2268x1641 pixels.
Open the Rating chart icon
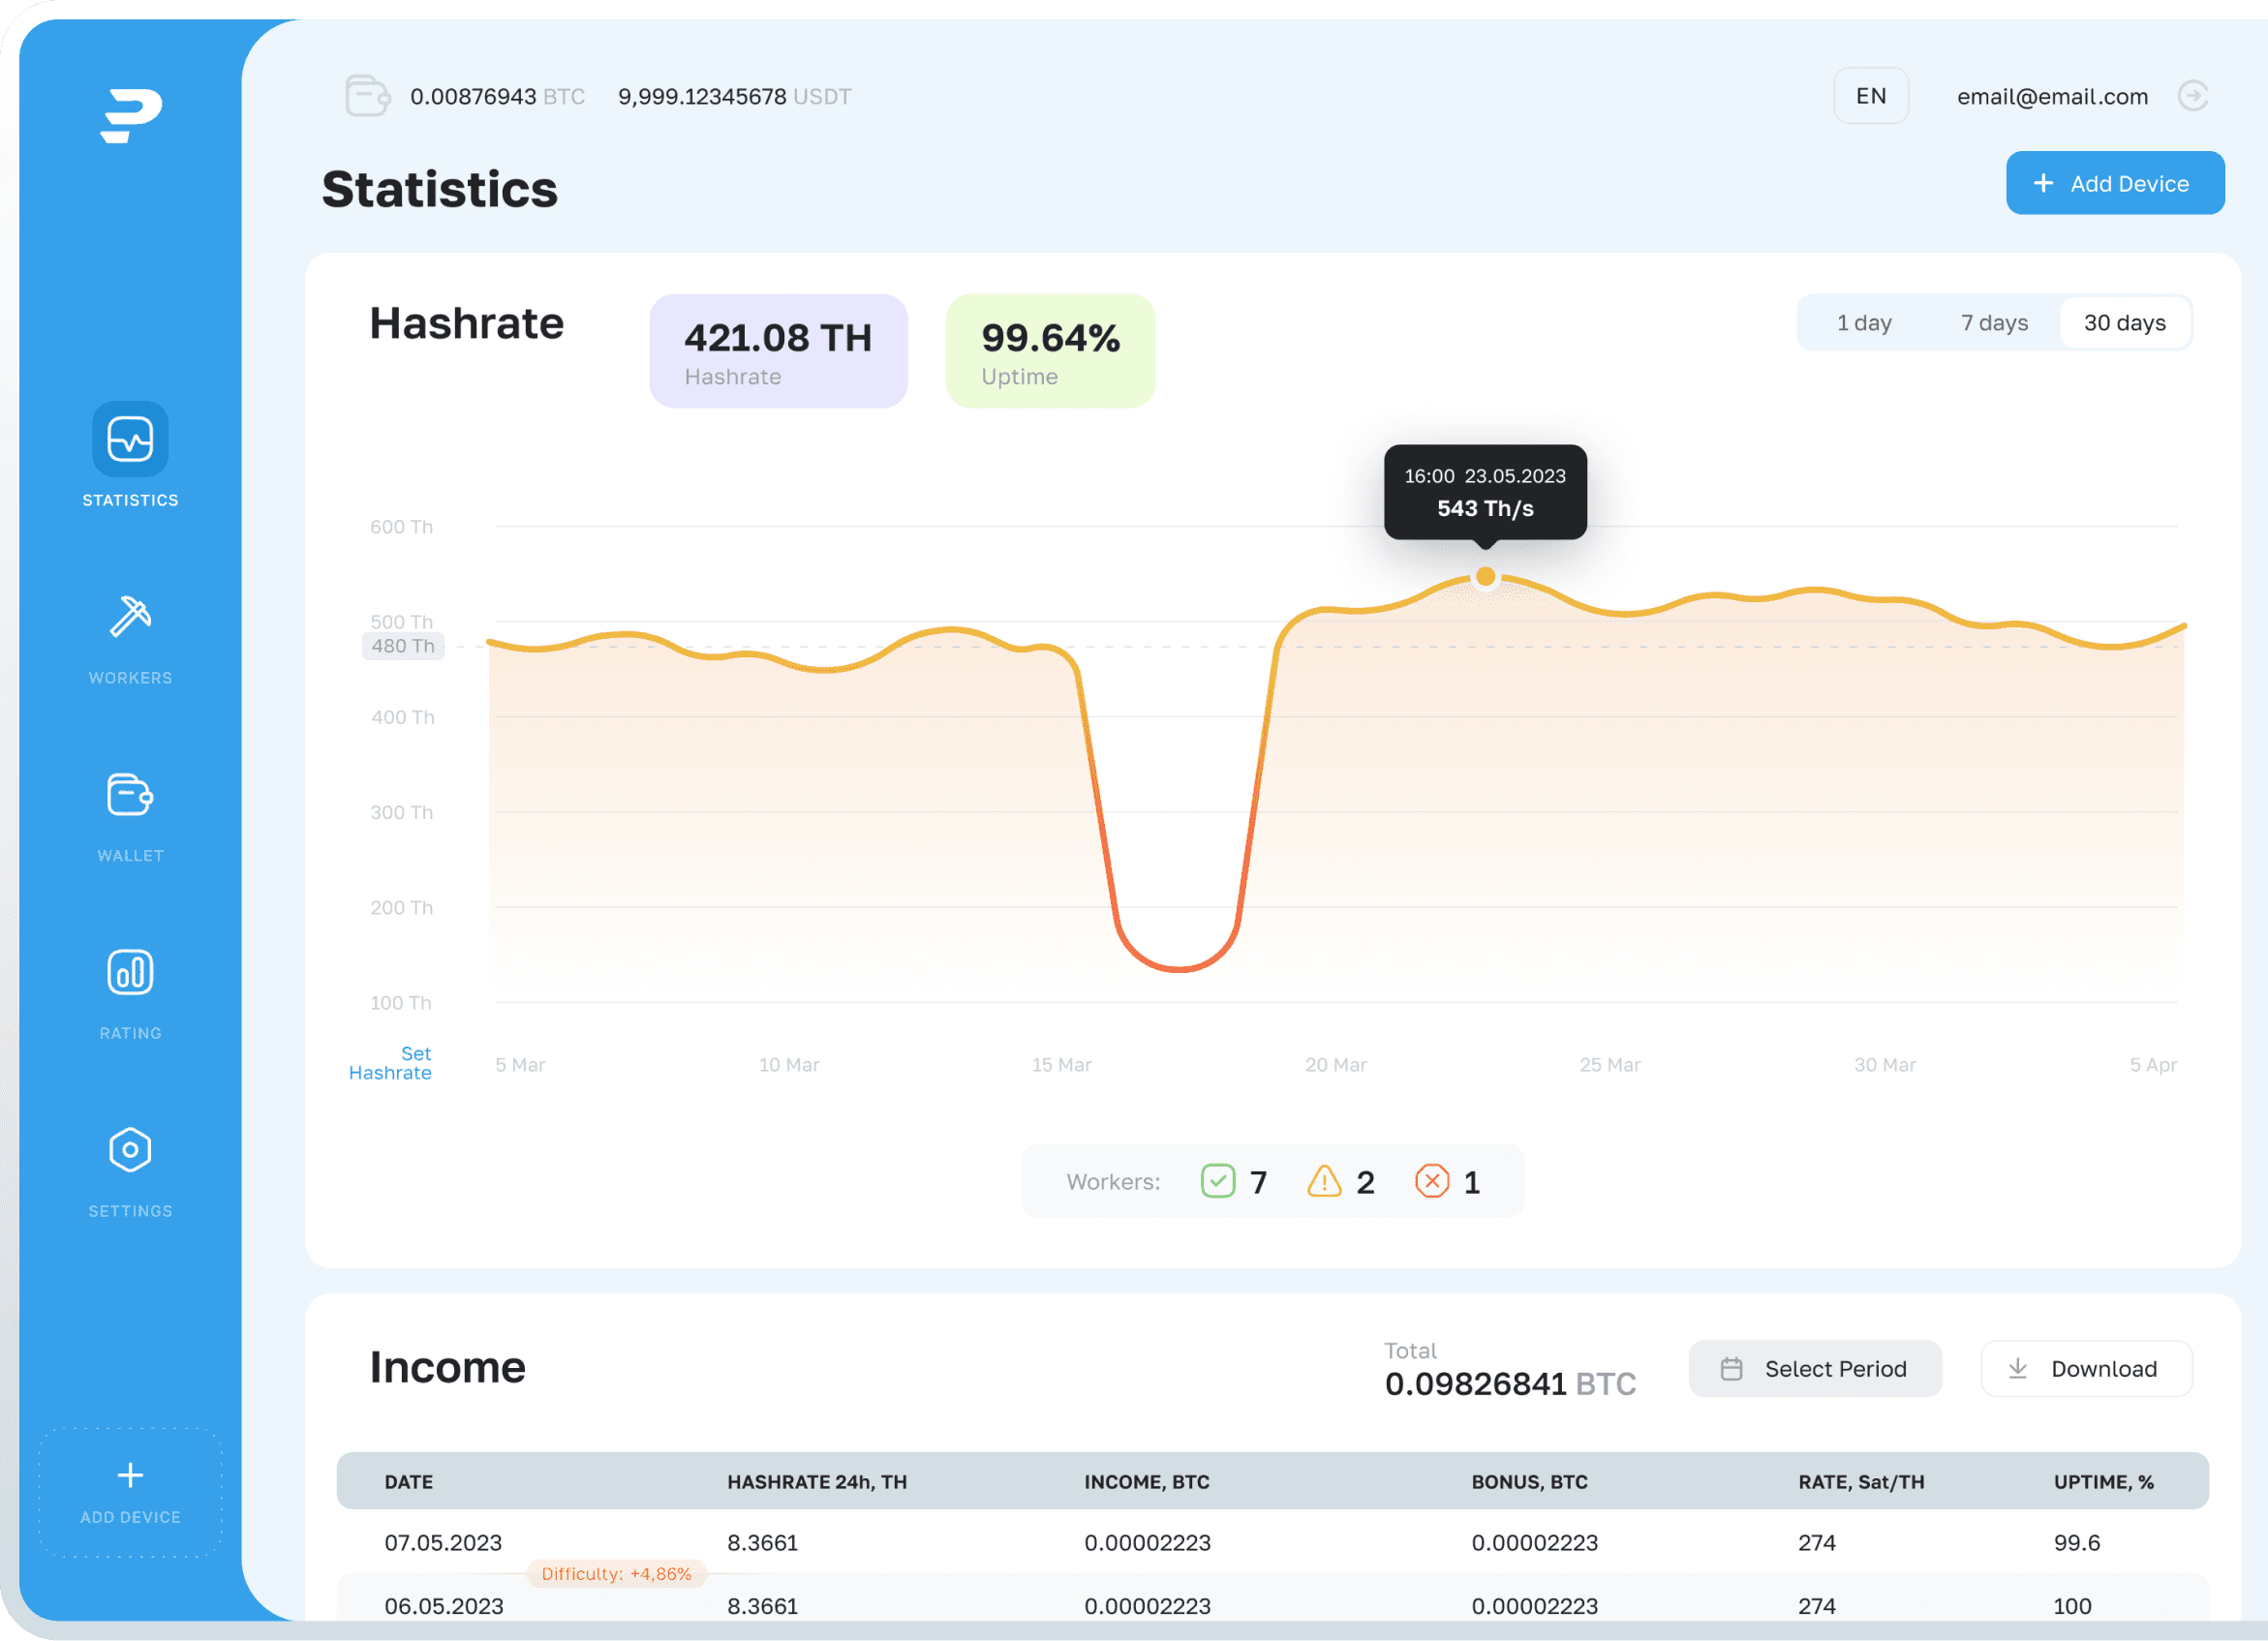click(130, 972)
